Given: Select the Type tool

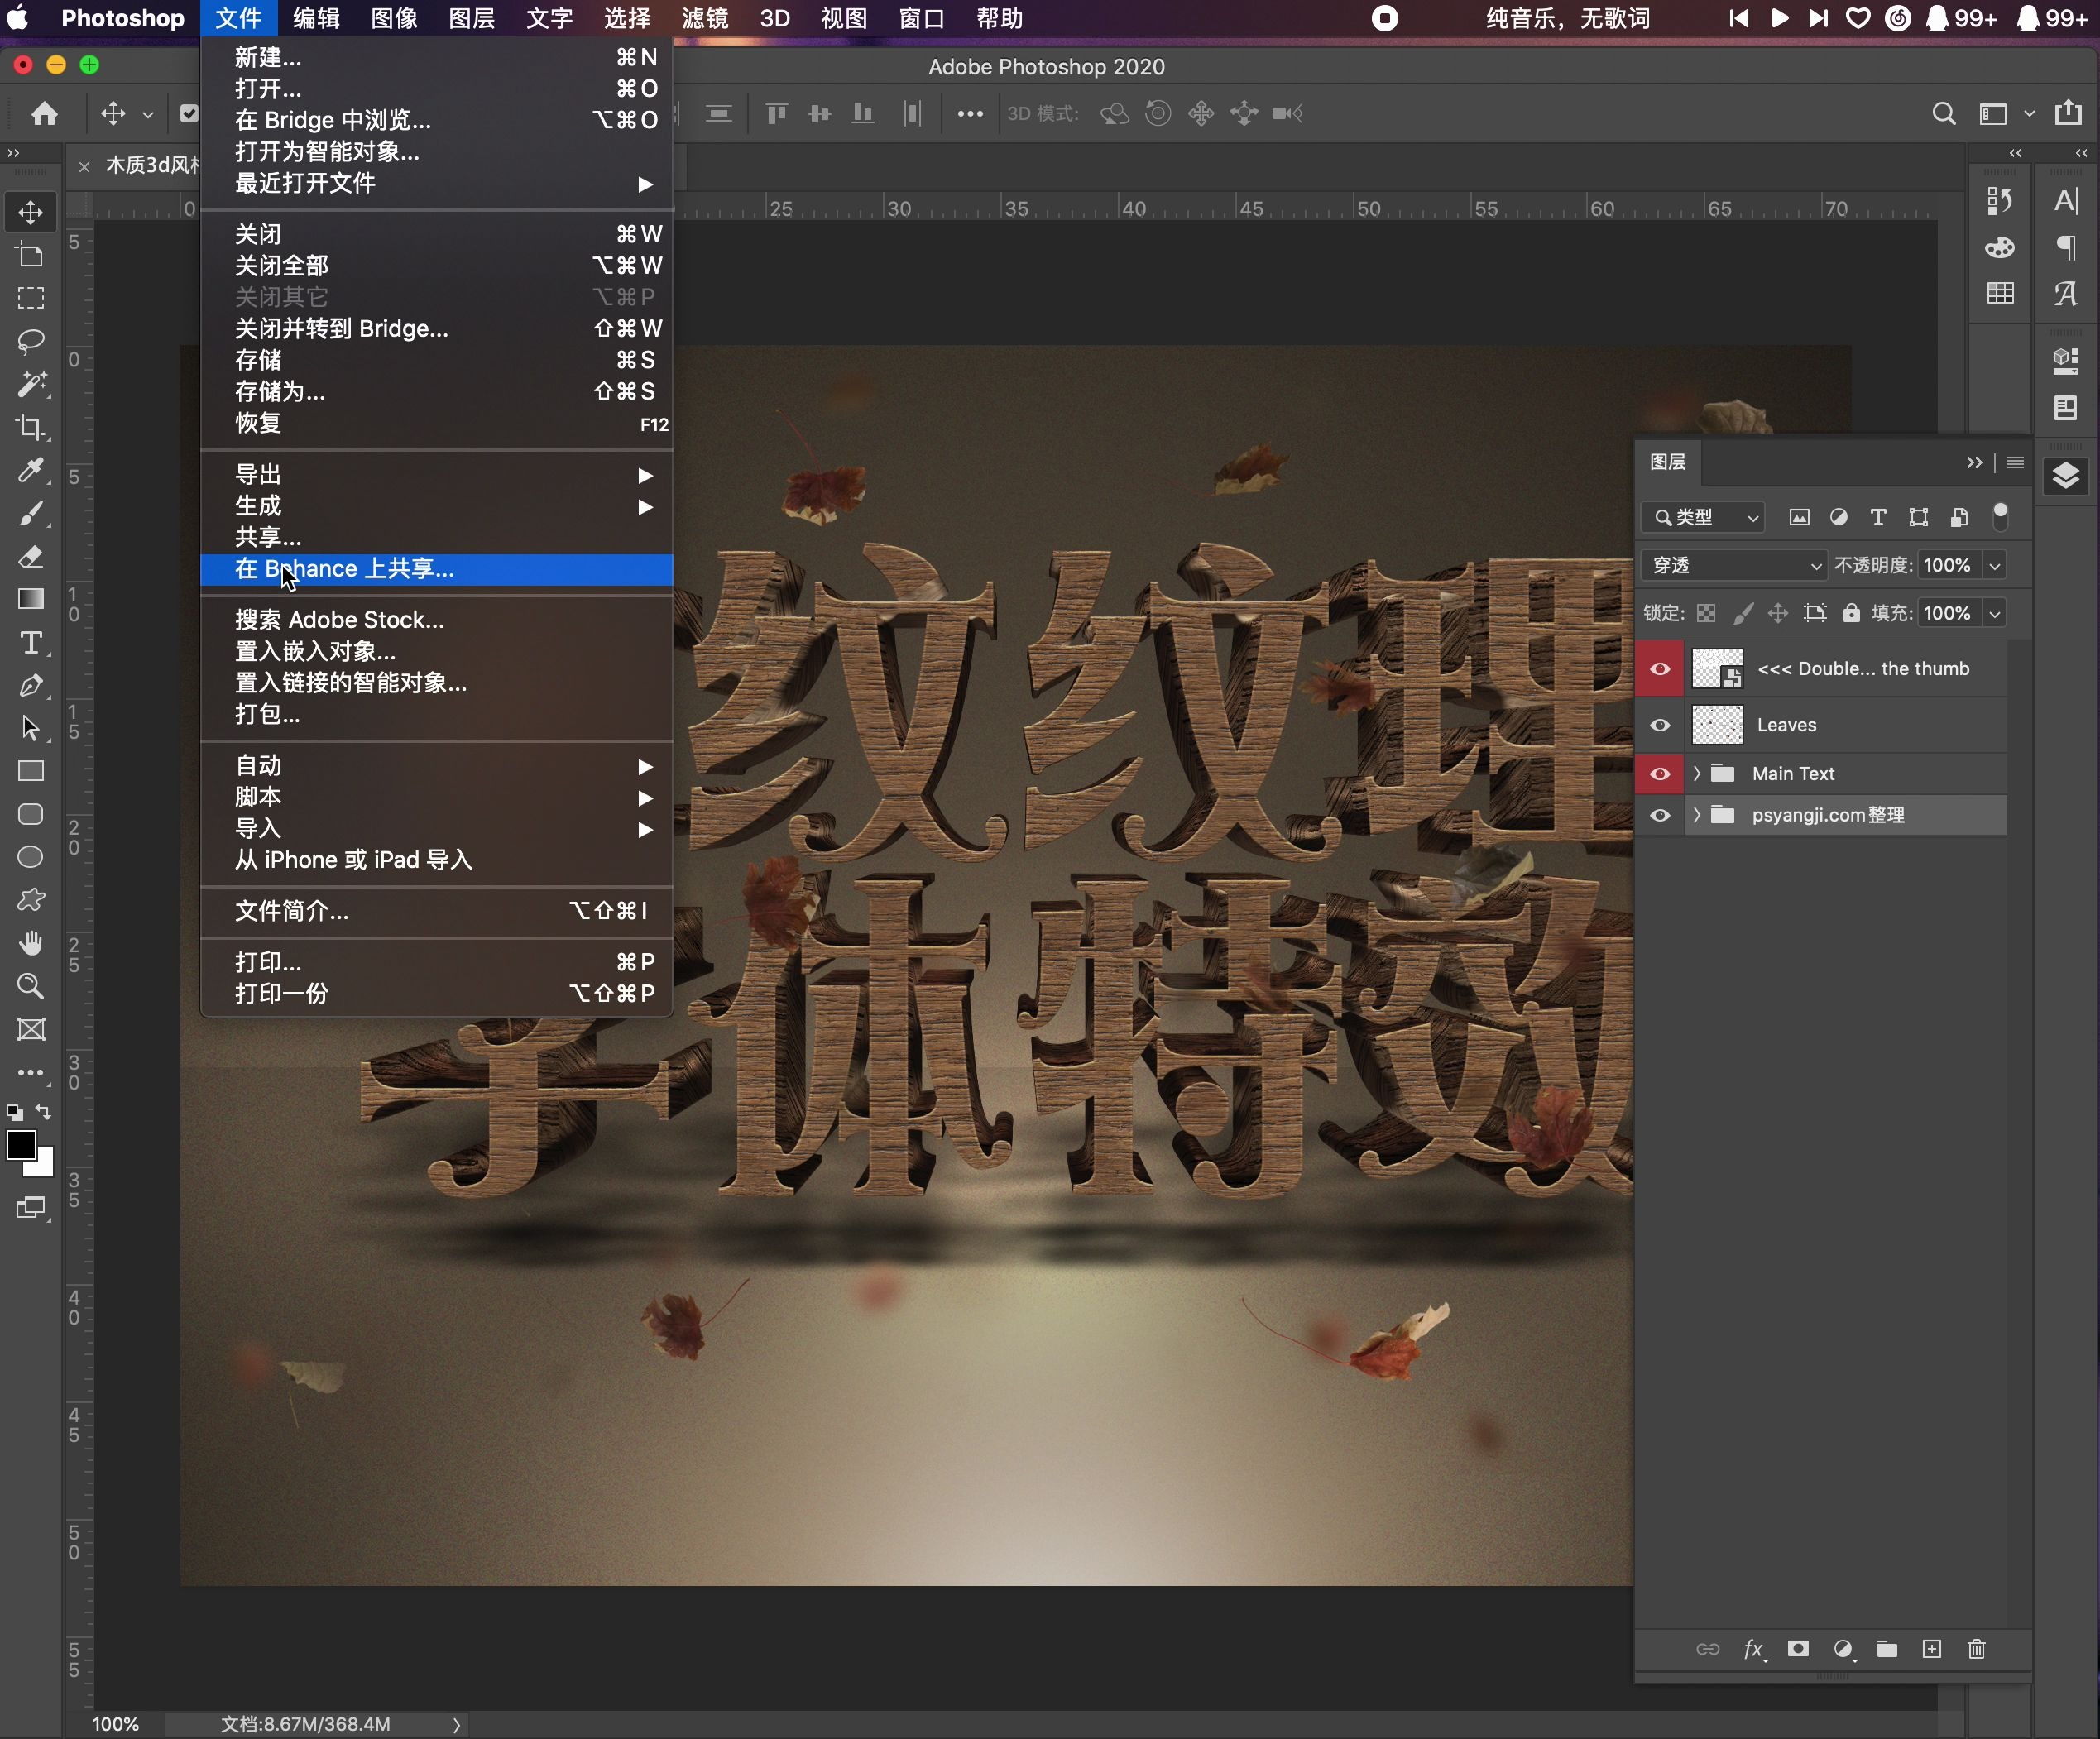Looking at the screenshot, I should pos(30,643).
